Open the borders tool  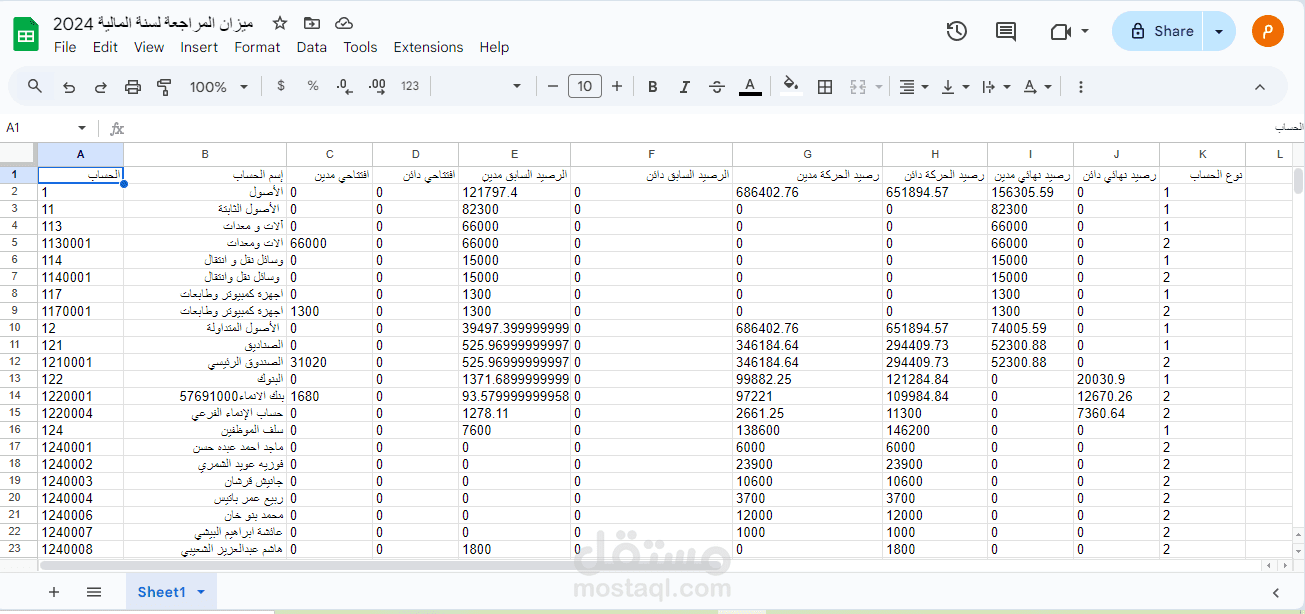pos(825,87)
